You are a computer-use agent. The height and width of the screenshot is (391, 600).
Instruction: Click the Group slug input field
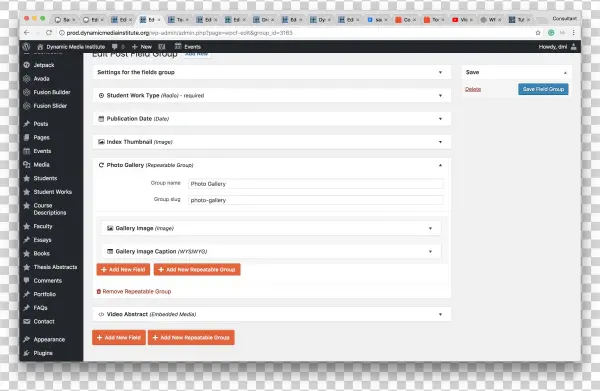pos(316,200)
